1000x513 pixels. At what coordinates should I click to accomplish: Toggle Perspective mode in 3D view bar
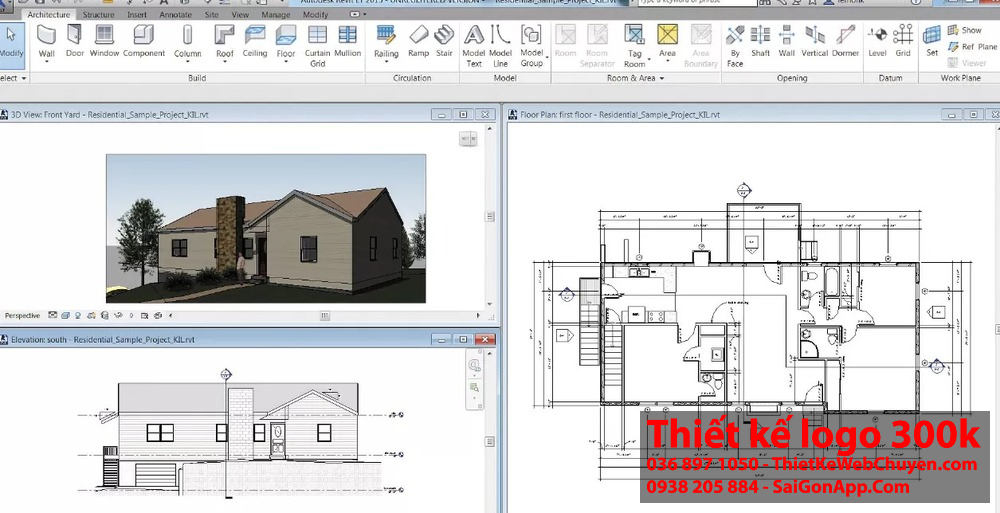pos(22,315)
